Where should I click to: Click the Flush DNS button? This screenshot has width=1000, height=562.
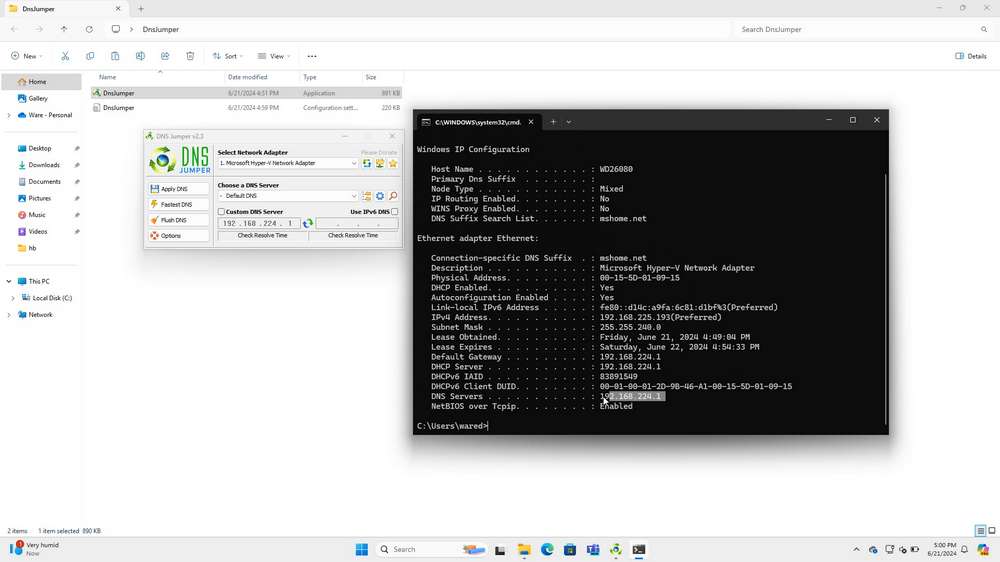point(178,220)
